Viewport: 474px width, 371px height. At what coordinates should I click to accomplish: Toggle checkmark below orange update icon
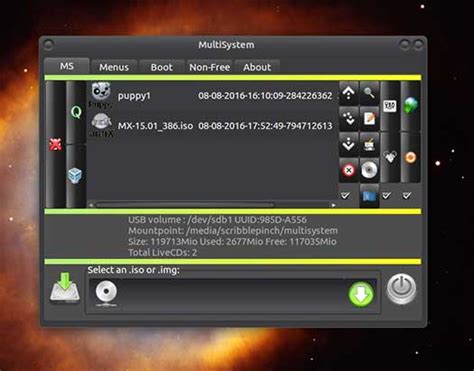[x=407, y=195]
